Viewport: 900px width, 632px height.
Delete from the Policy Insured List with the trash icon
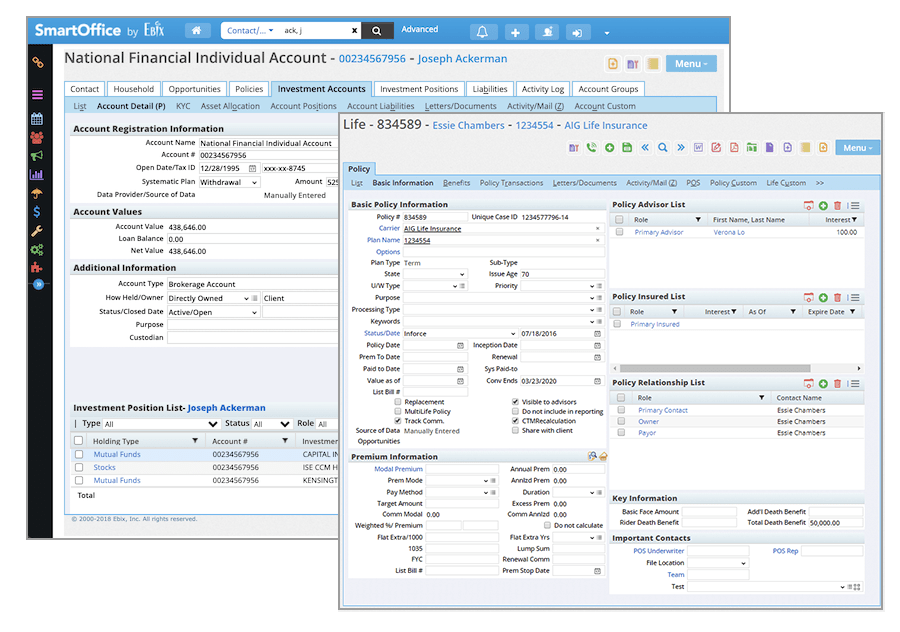click(838, 297)
